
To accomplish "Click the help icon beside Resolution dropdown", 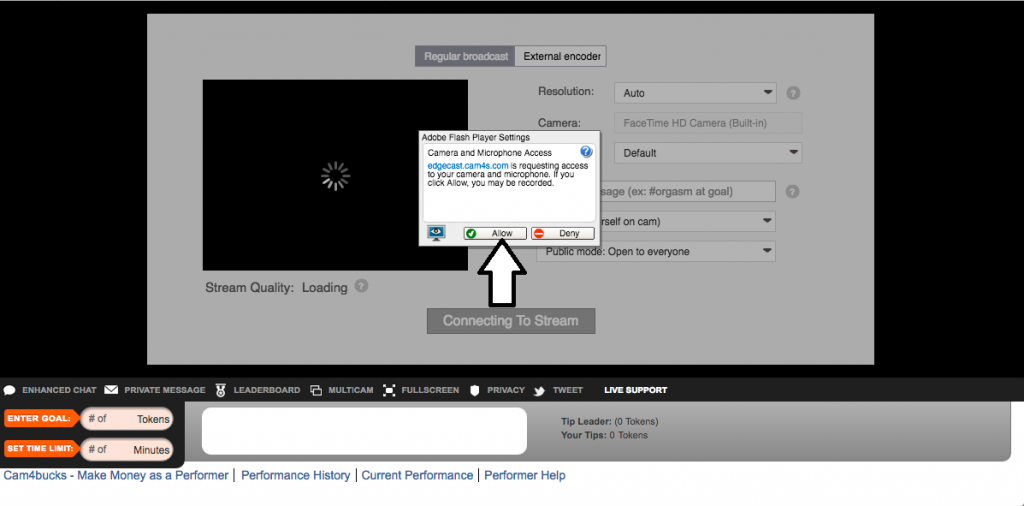I will 793,93.
